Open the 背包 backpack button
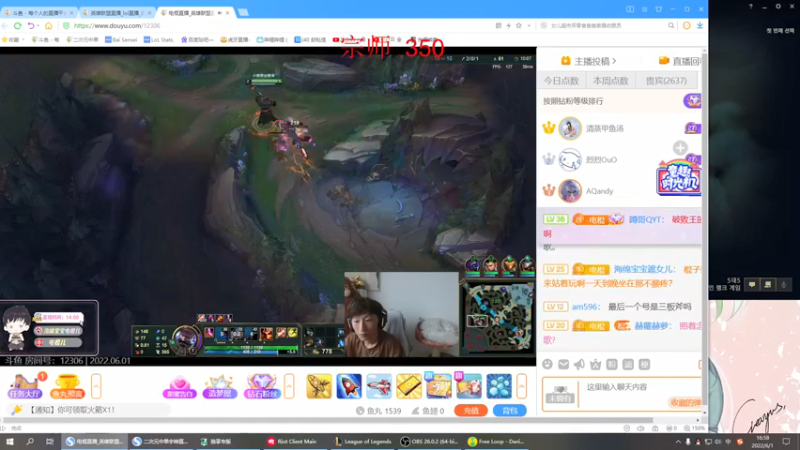 510,411
